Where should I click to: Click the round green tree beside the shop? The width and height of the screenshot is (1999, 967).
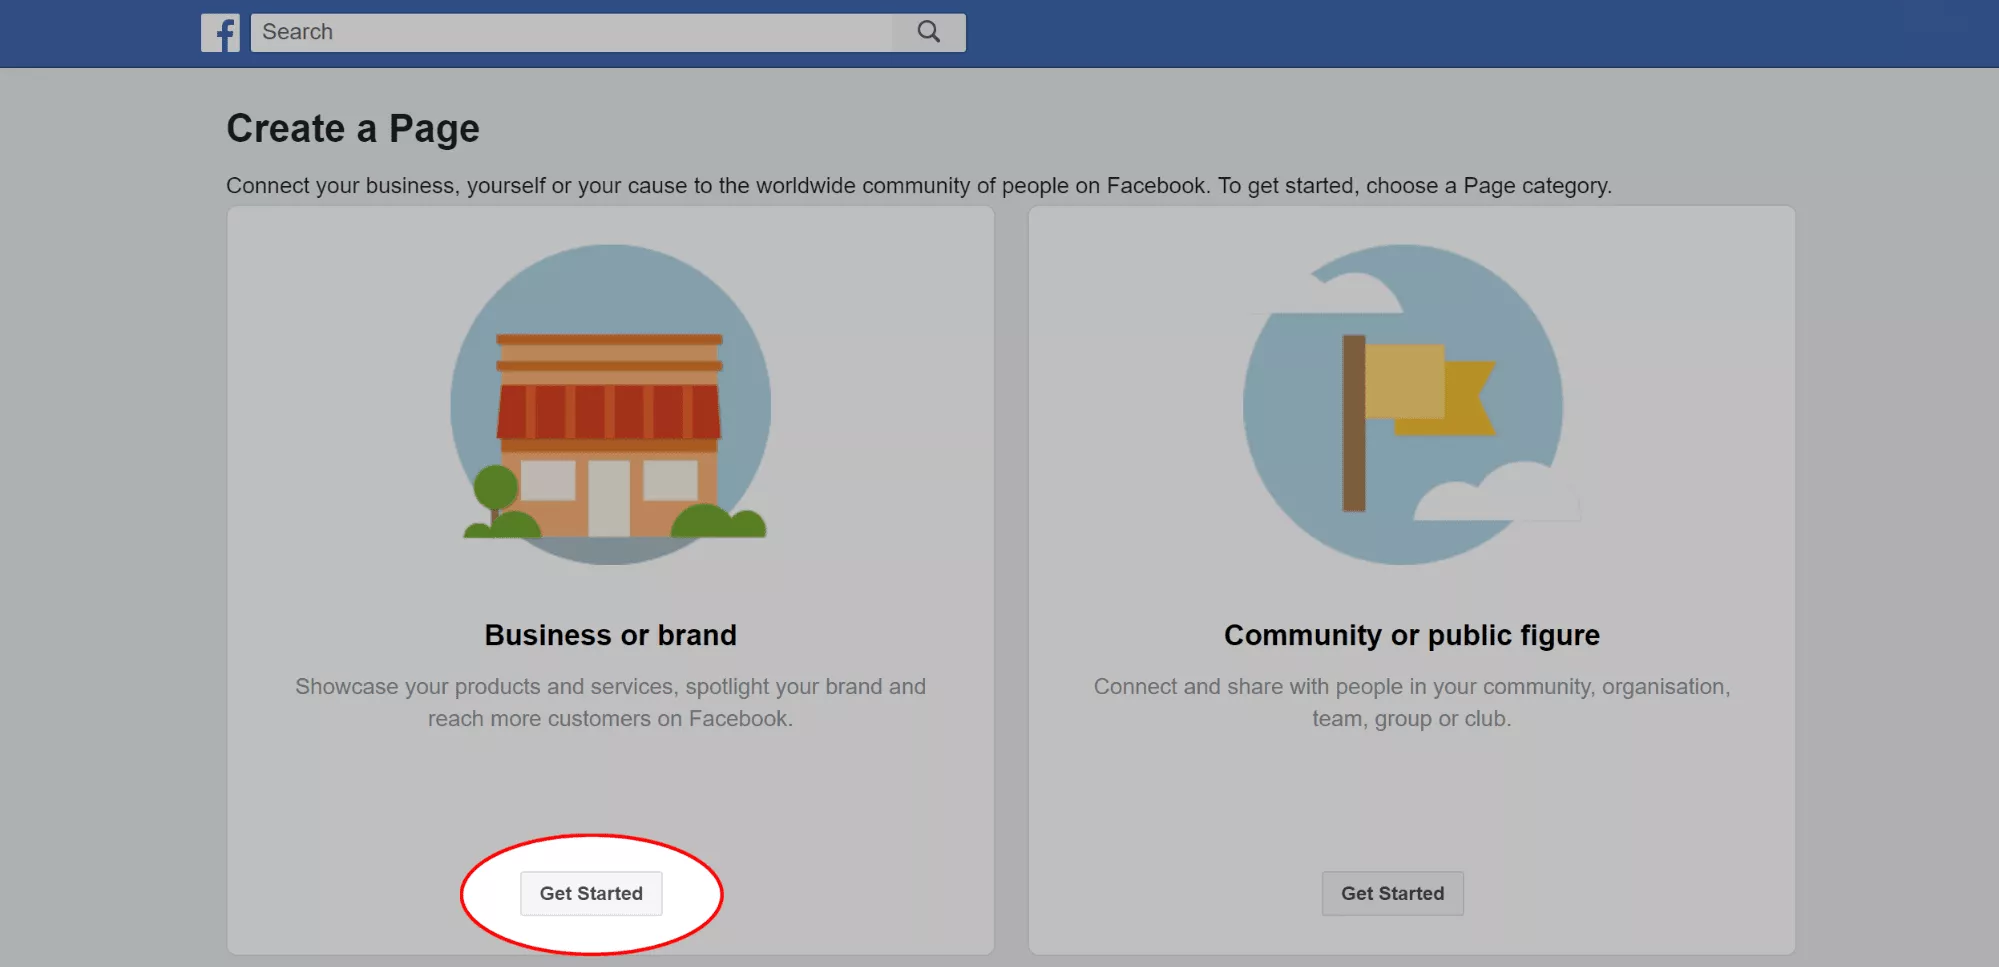click(495, 487)
